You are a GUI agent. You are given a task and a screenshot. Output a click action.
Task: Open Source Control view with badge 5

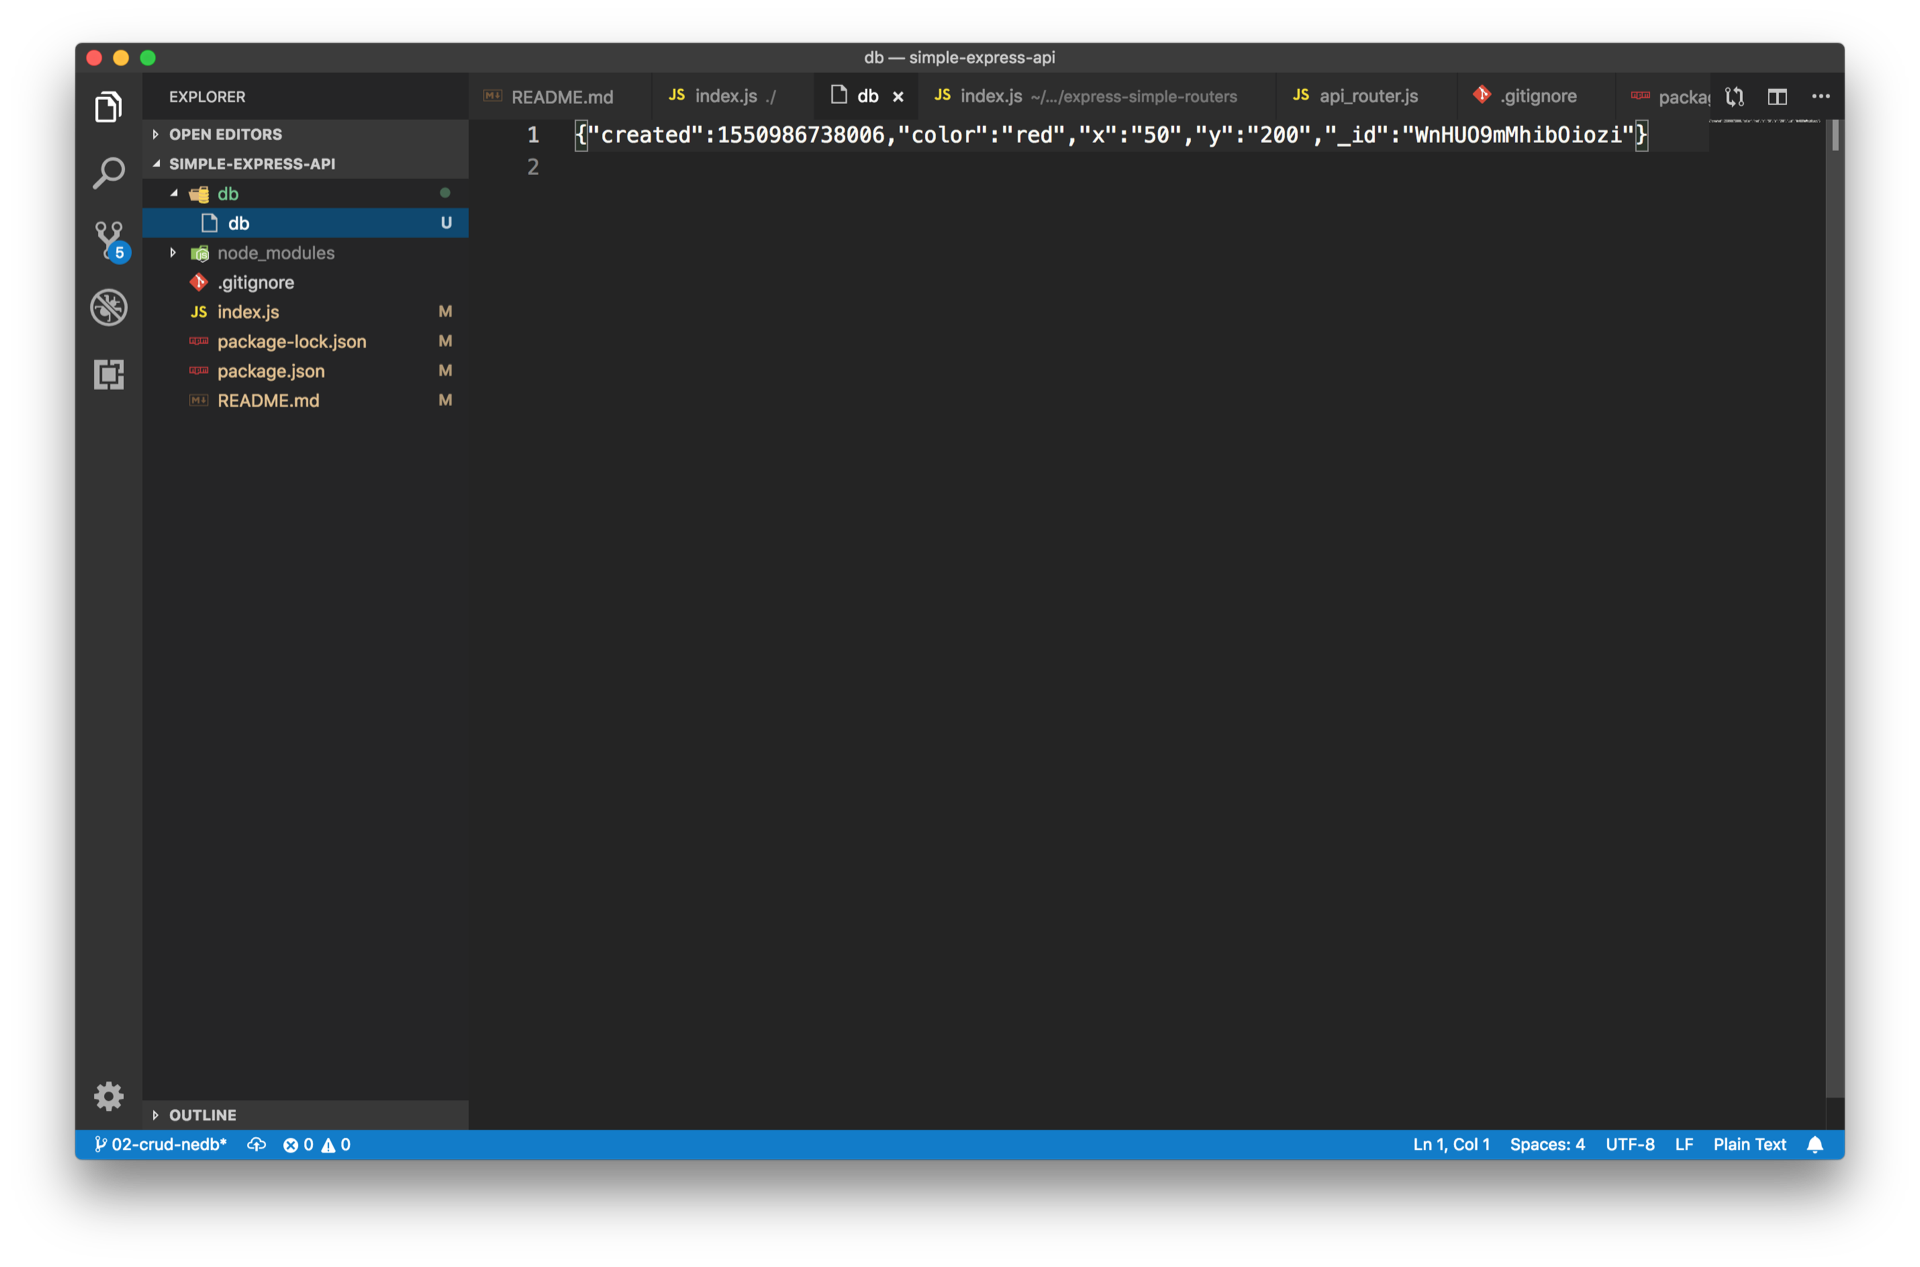pos(108,240)
